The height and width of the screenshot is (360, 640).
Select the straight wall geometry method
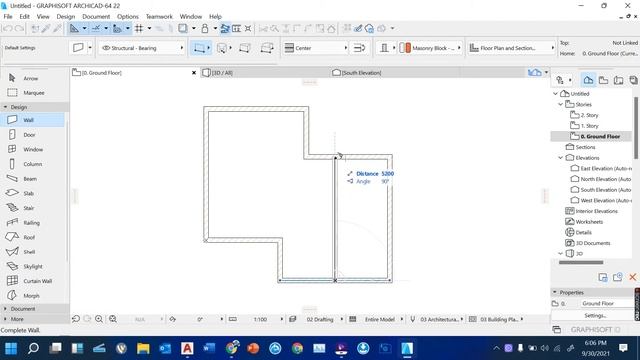199,48
